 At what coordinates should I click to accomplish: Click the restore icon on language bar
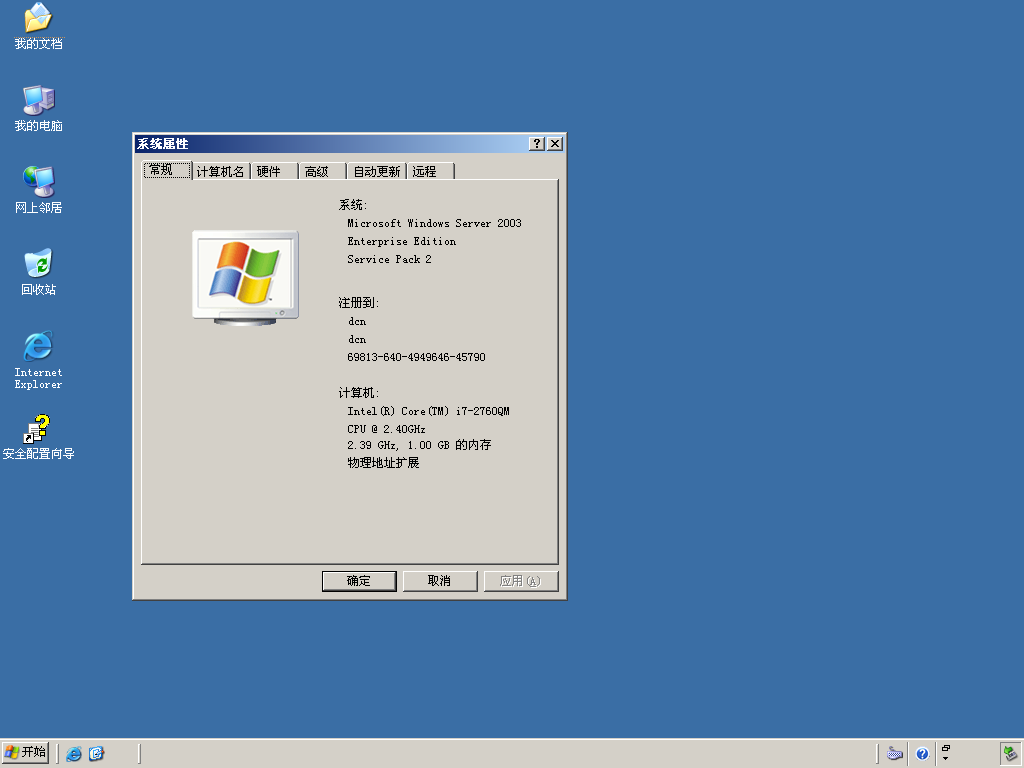click(x=946, y=748)
